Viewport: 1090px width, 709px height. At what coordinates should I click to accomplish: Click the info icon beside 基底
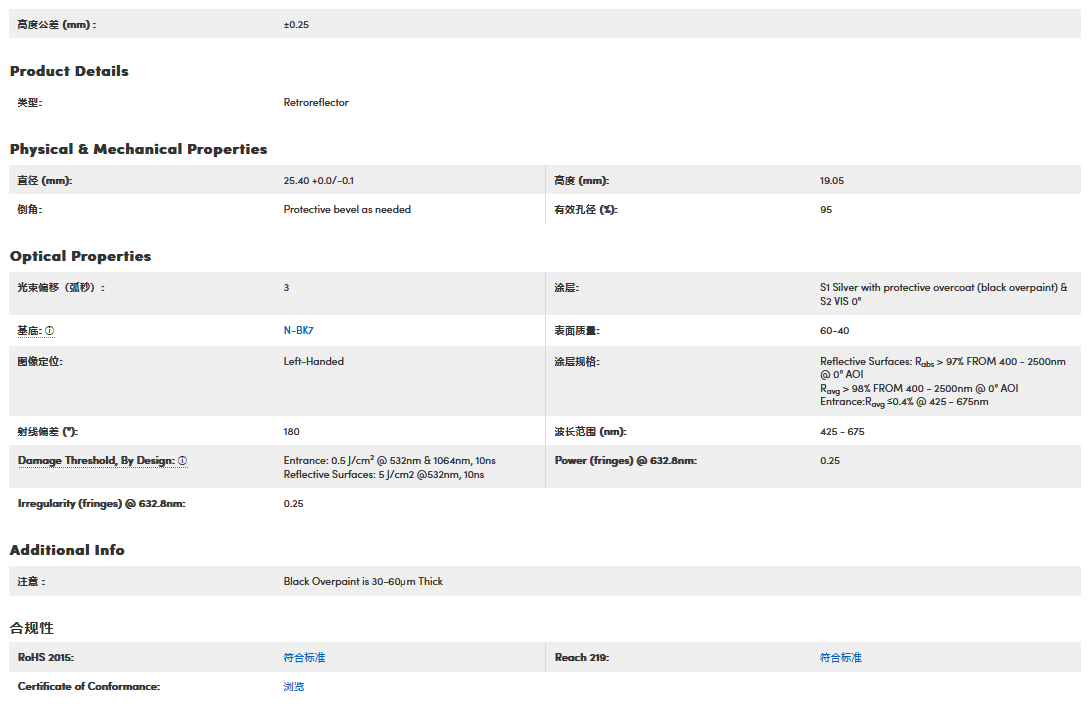pyautogui.click(x=50, y=331)
